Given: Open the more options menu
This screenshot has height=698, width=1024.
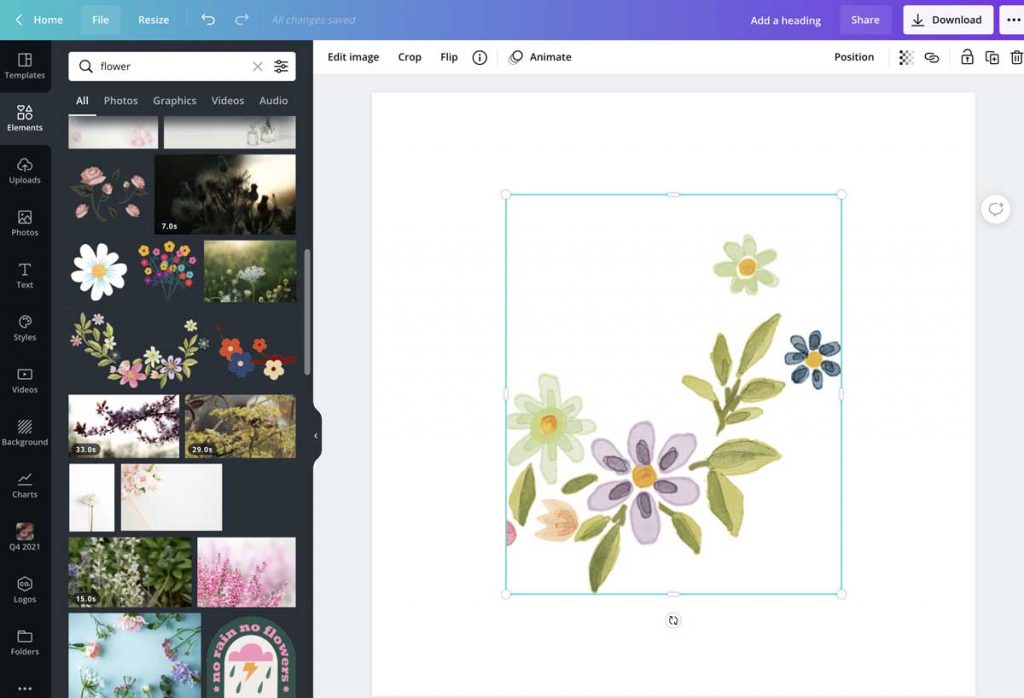Looking at the screenshot, I should (x=1013, y=19).
